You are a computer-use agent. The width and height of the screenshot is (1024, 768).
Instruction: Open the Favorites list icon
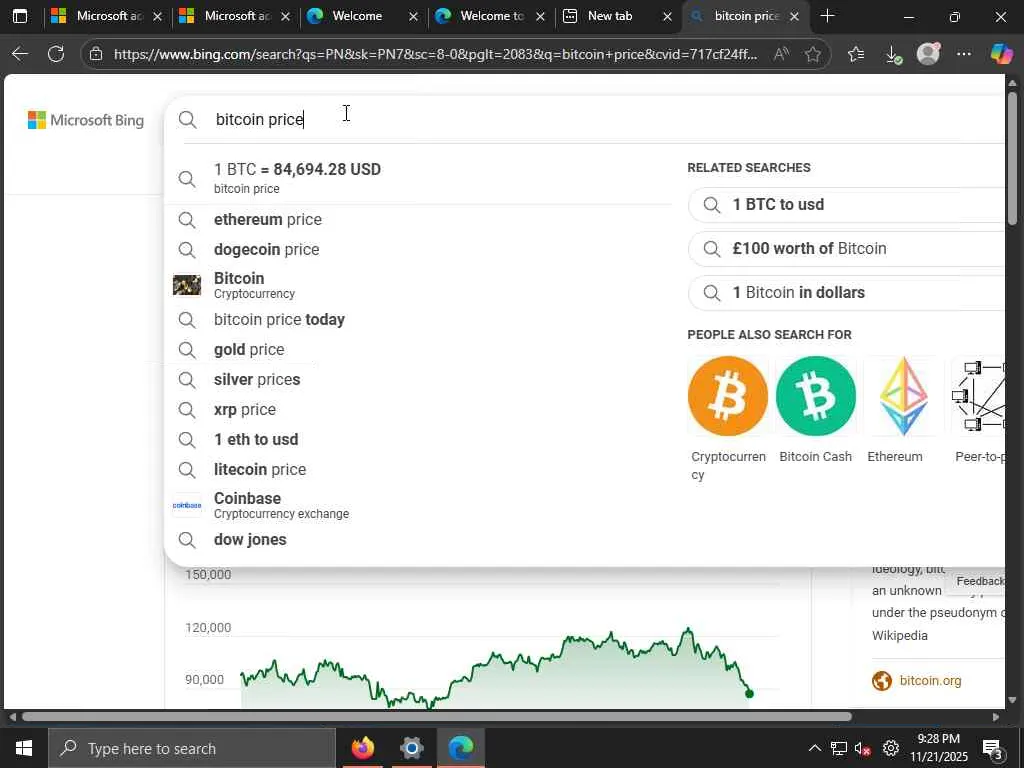(x=856, y=54)
